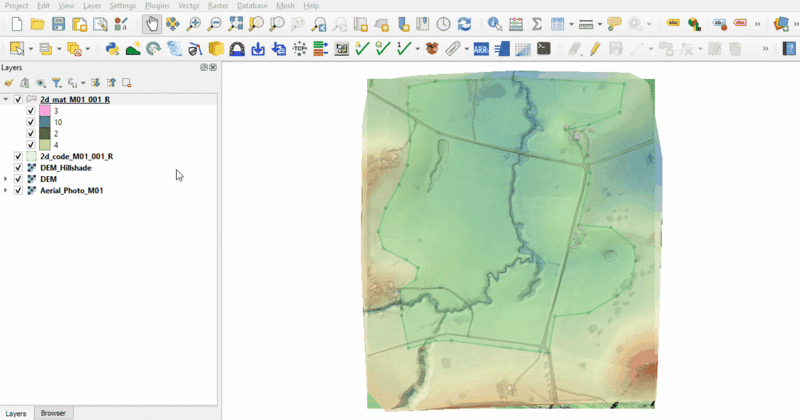The height and width of the screenshot is (420, 800).
Task: Click the pink swatch for material 3
Action: [x=44, y=111]
